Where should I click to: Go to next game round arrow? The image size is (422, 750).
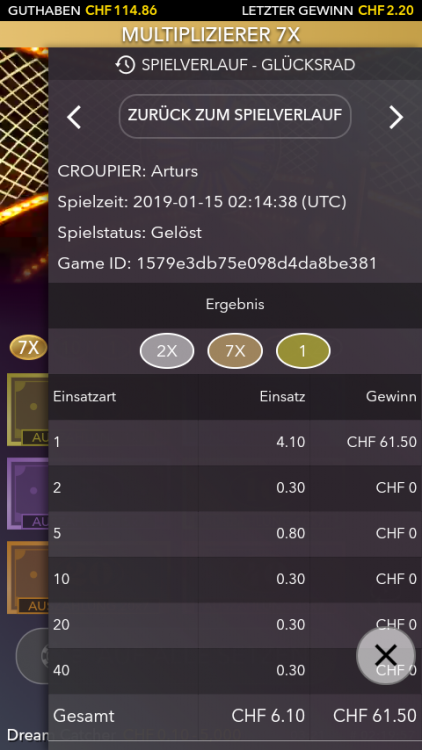(396, 117)
